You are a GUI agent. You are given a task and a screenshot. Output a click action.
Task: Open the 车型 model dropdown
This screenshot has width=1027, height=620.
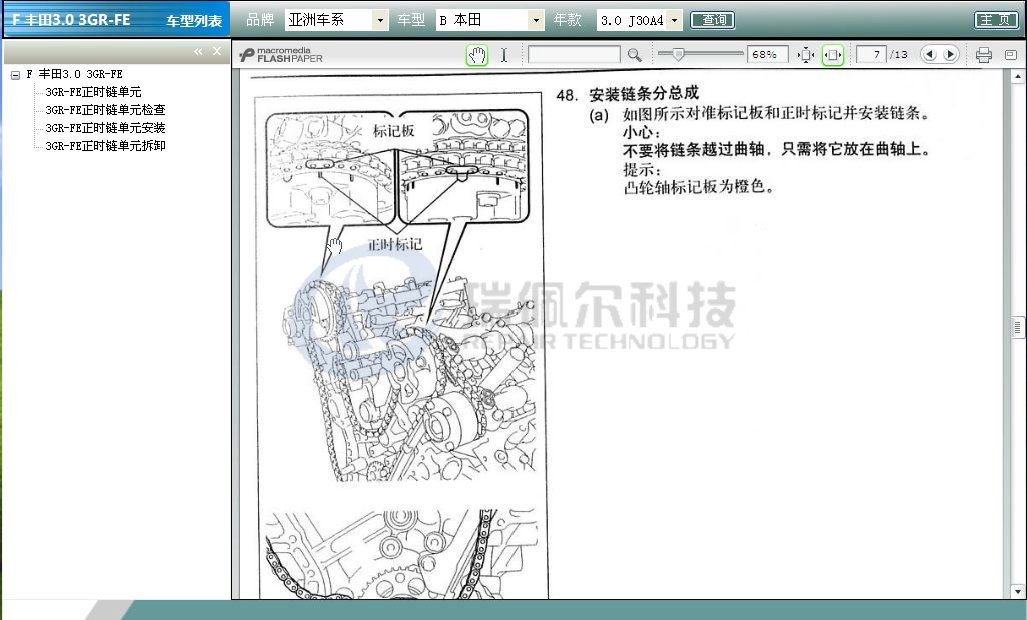coord(536,20)
